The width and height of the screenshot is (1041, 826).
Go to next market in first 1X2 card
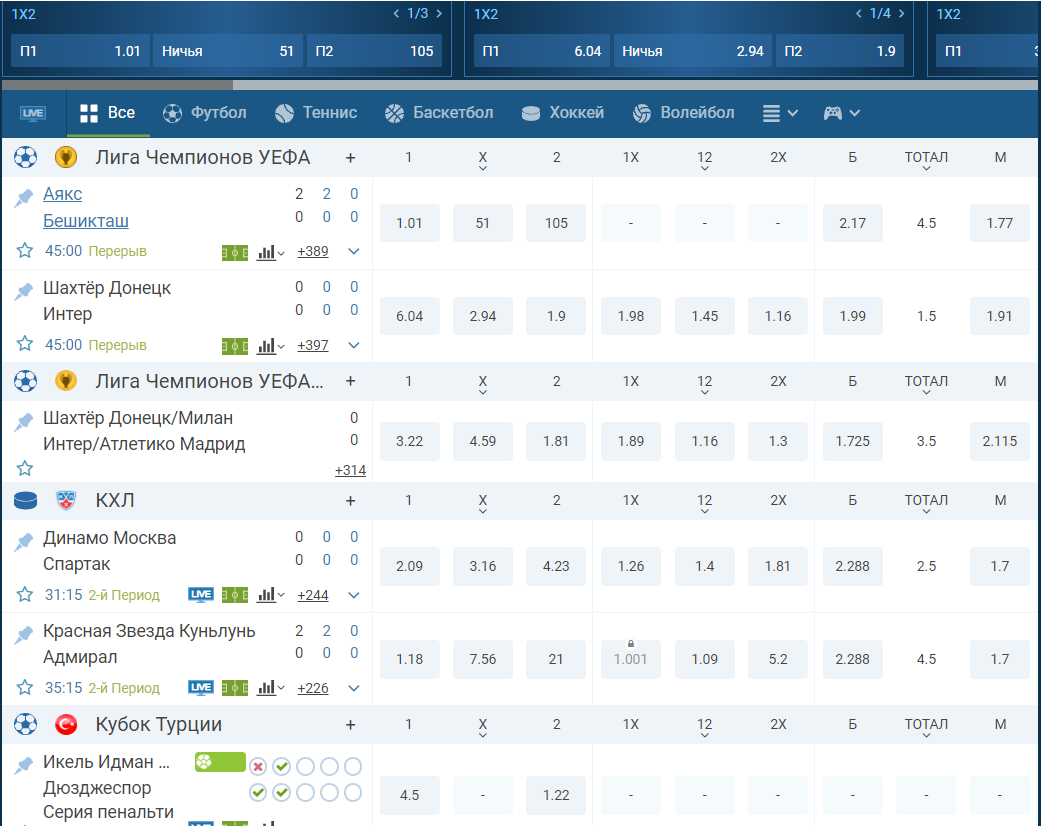(x=439, y=13)
